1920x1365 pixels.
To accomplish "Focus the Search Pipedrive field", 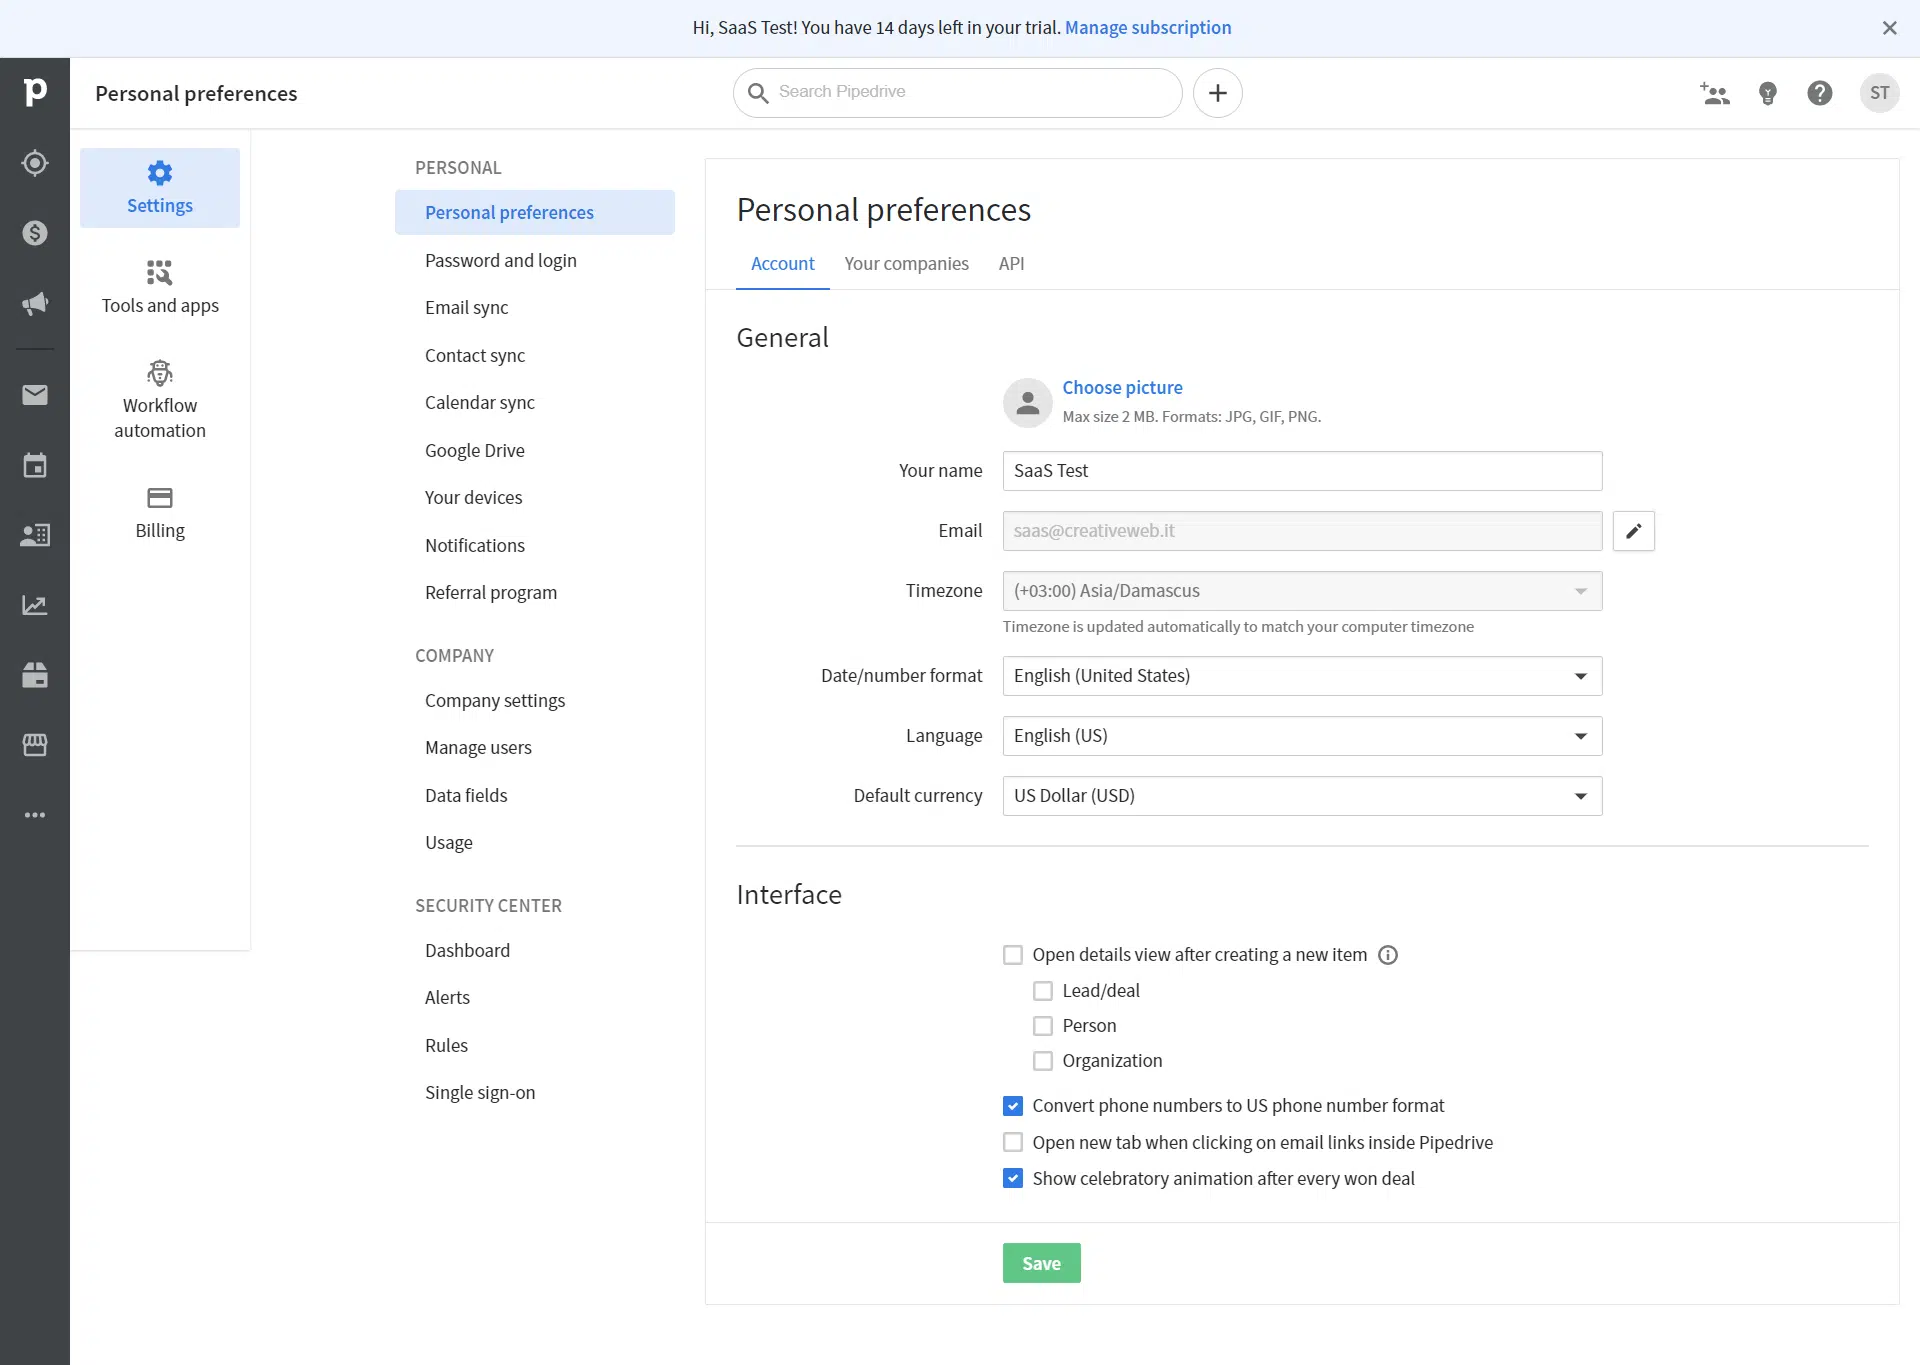I will [x=957, y=93].
